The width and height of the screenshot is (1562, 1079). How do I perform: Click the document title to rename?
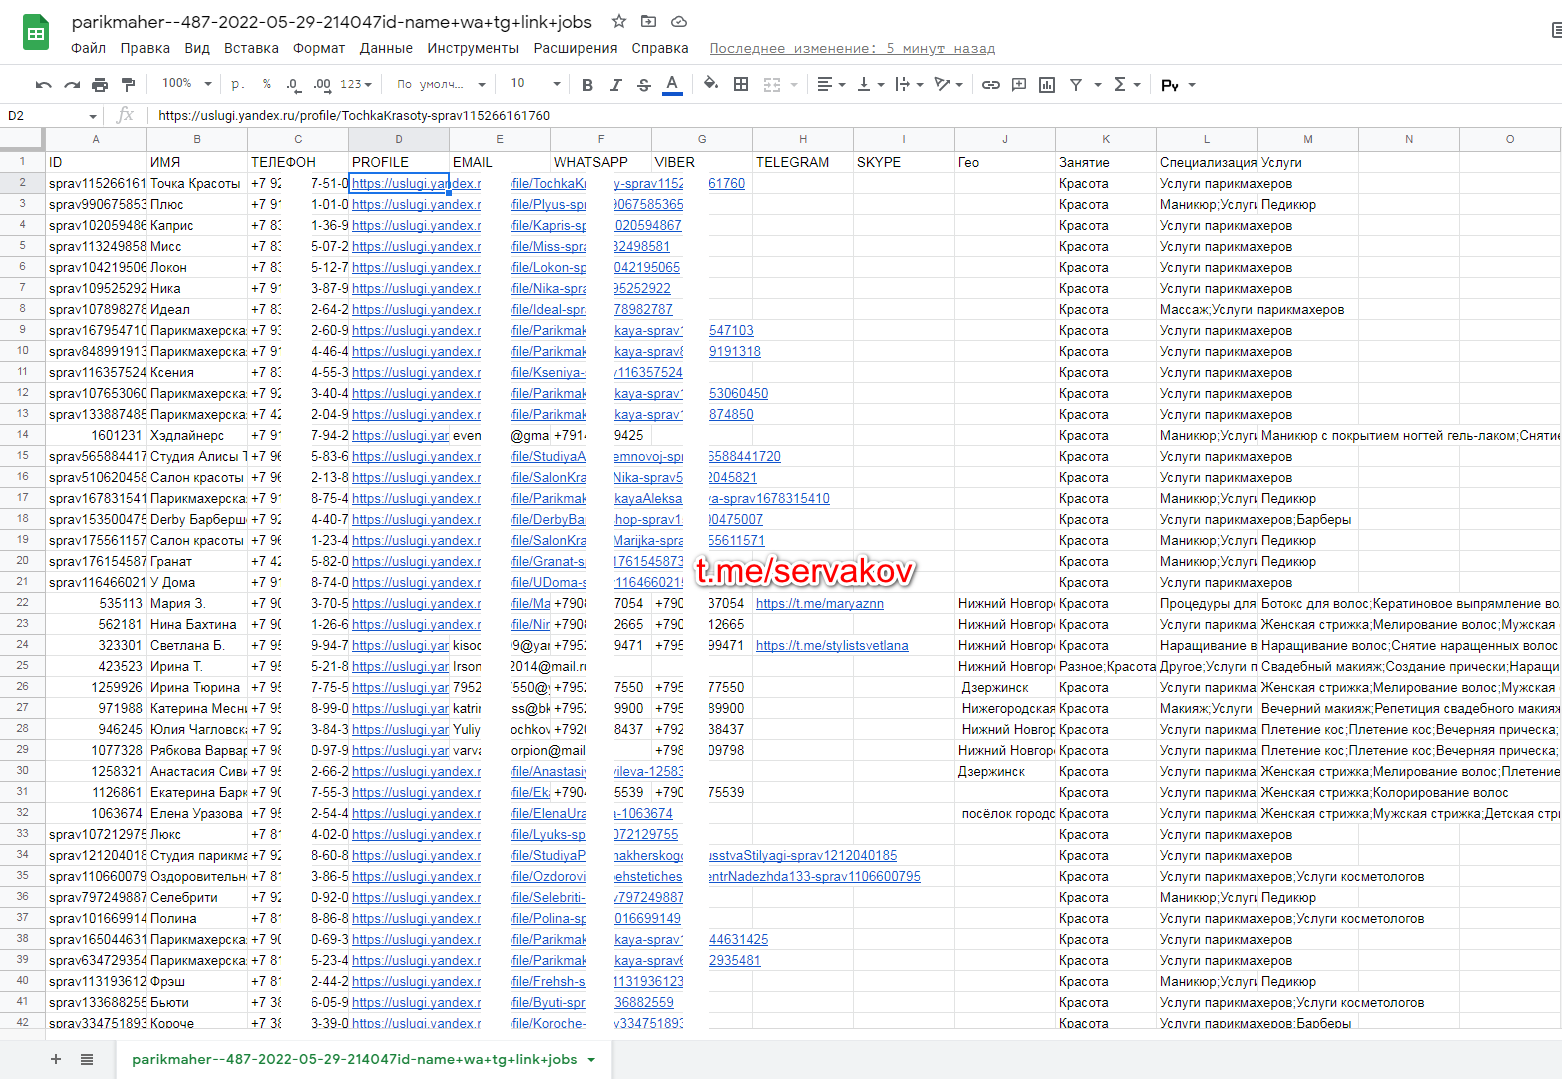[331, 21]
